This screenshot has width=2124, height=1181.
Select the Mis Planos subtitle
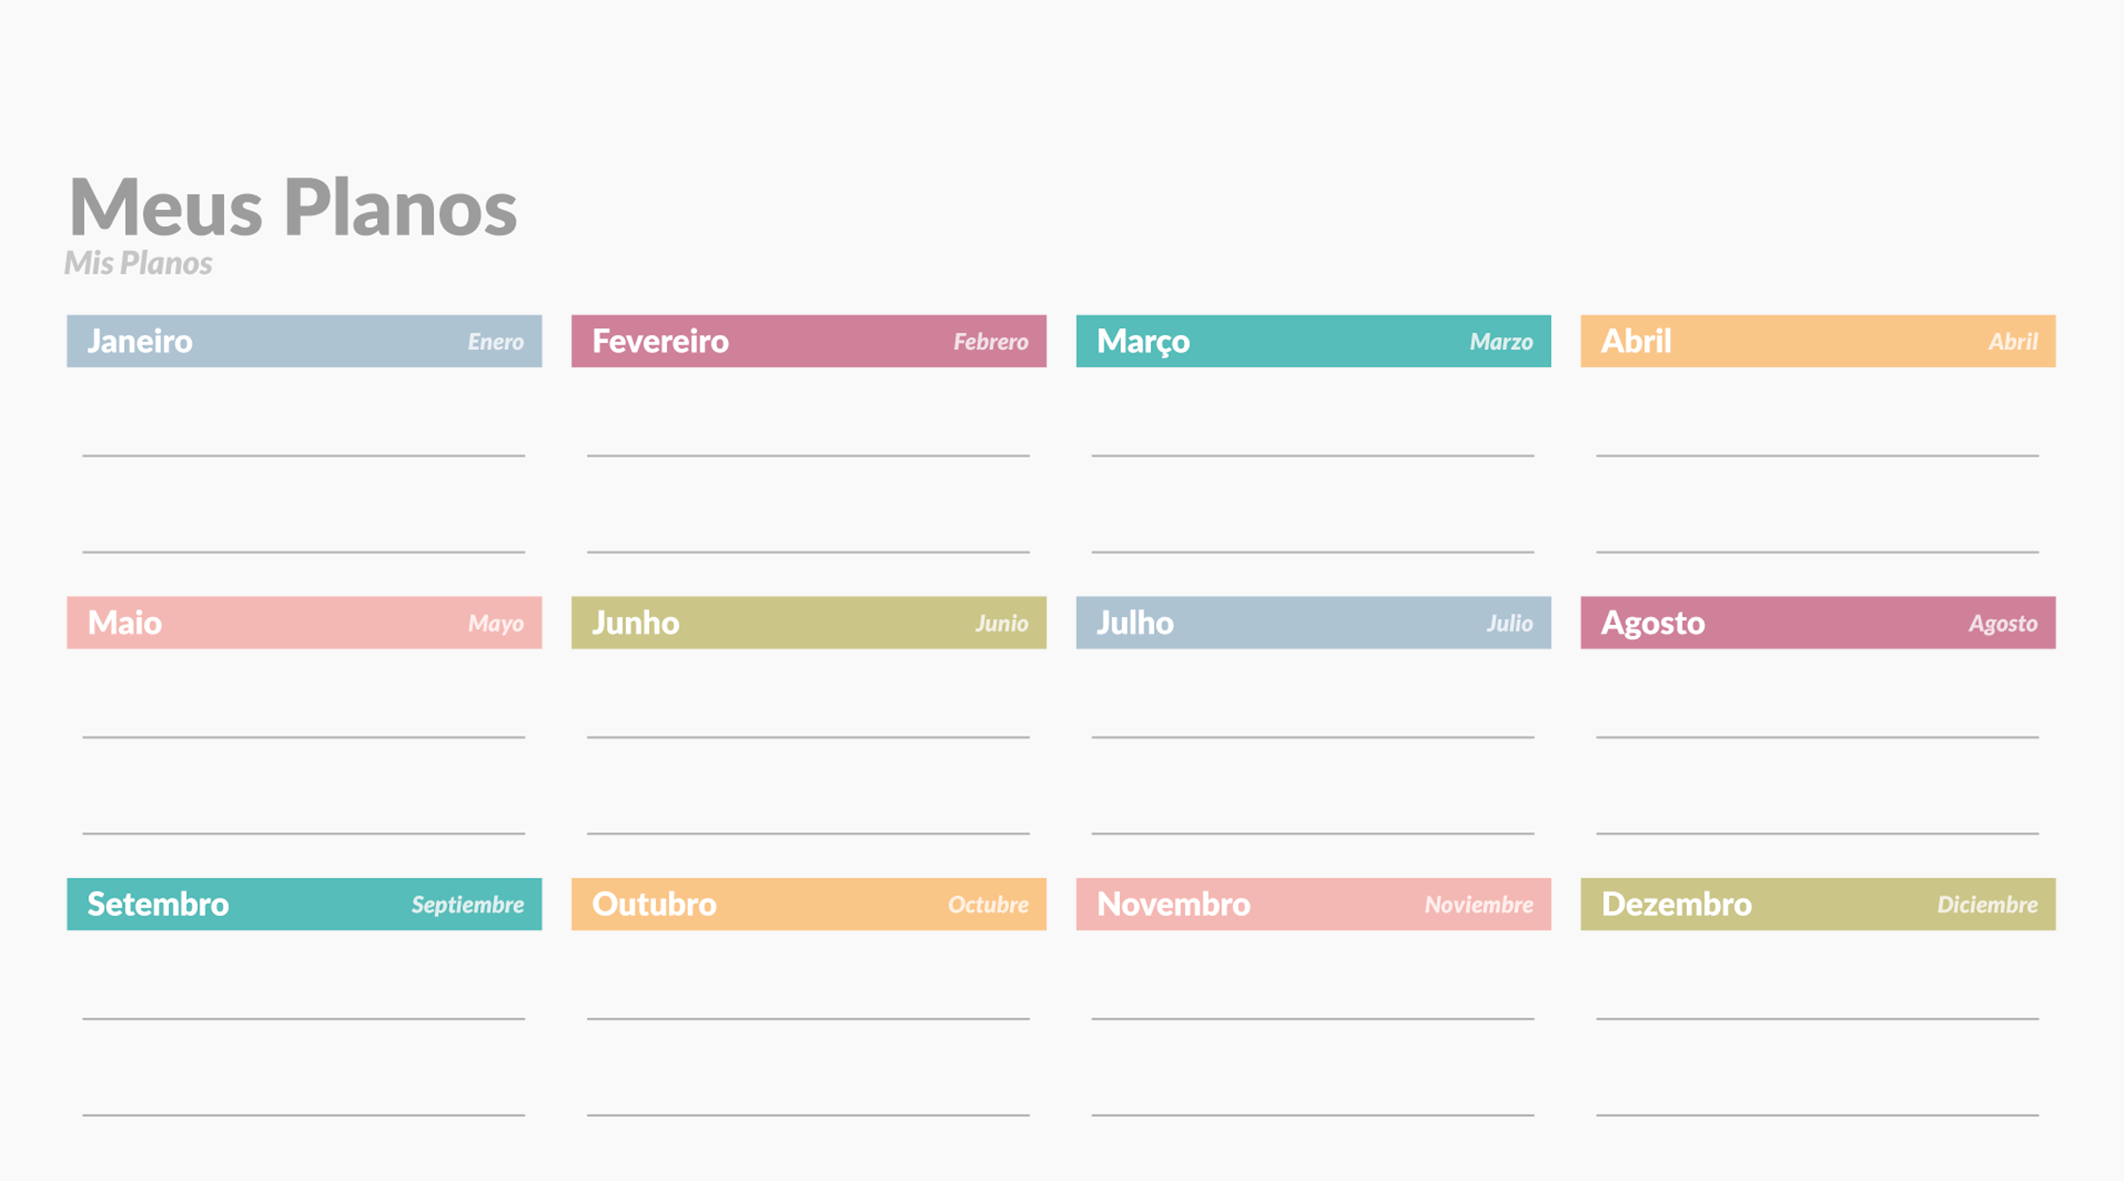[139, 263]
